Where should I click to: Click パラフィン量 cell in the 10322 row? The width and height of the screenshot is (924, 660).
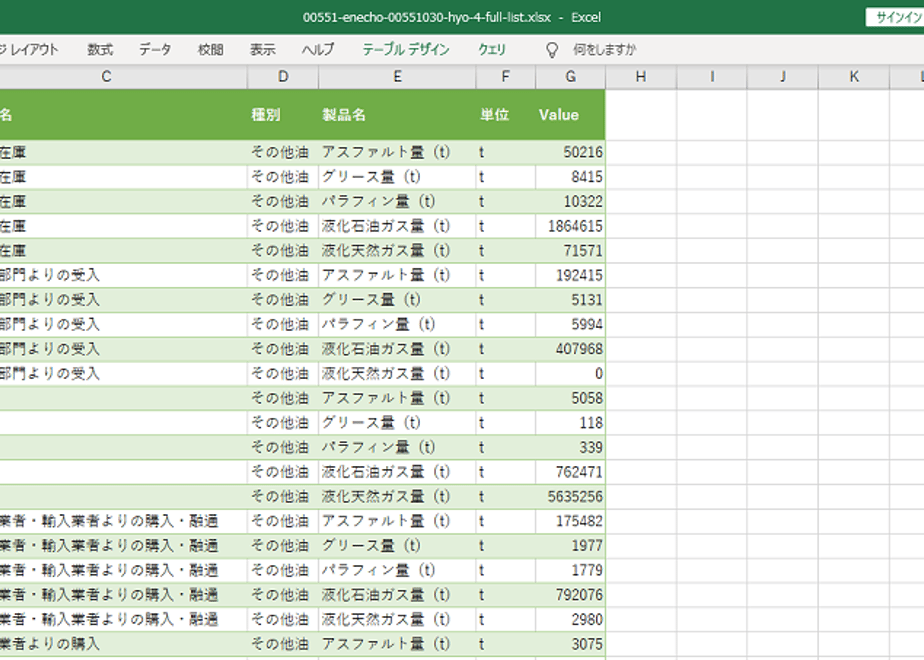pyautogui.click(x=397, y=202)
